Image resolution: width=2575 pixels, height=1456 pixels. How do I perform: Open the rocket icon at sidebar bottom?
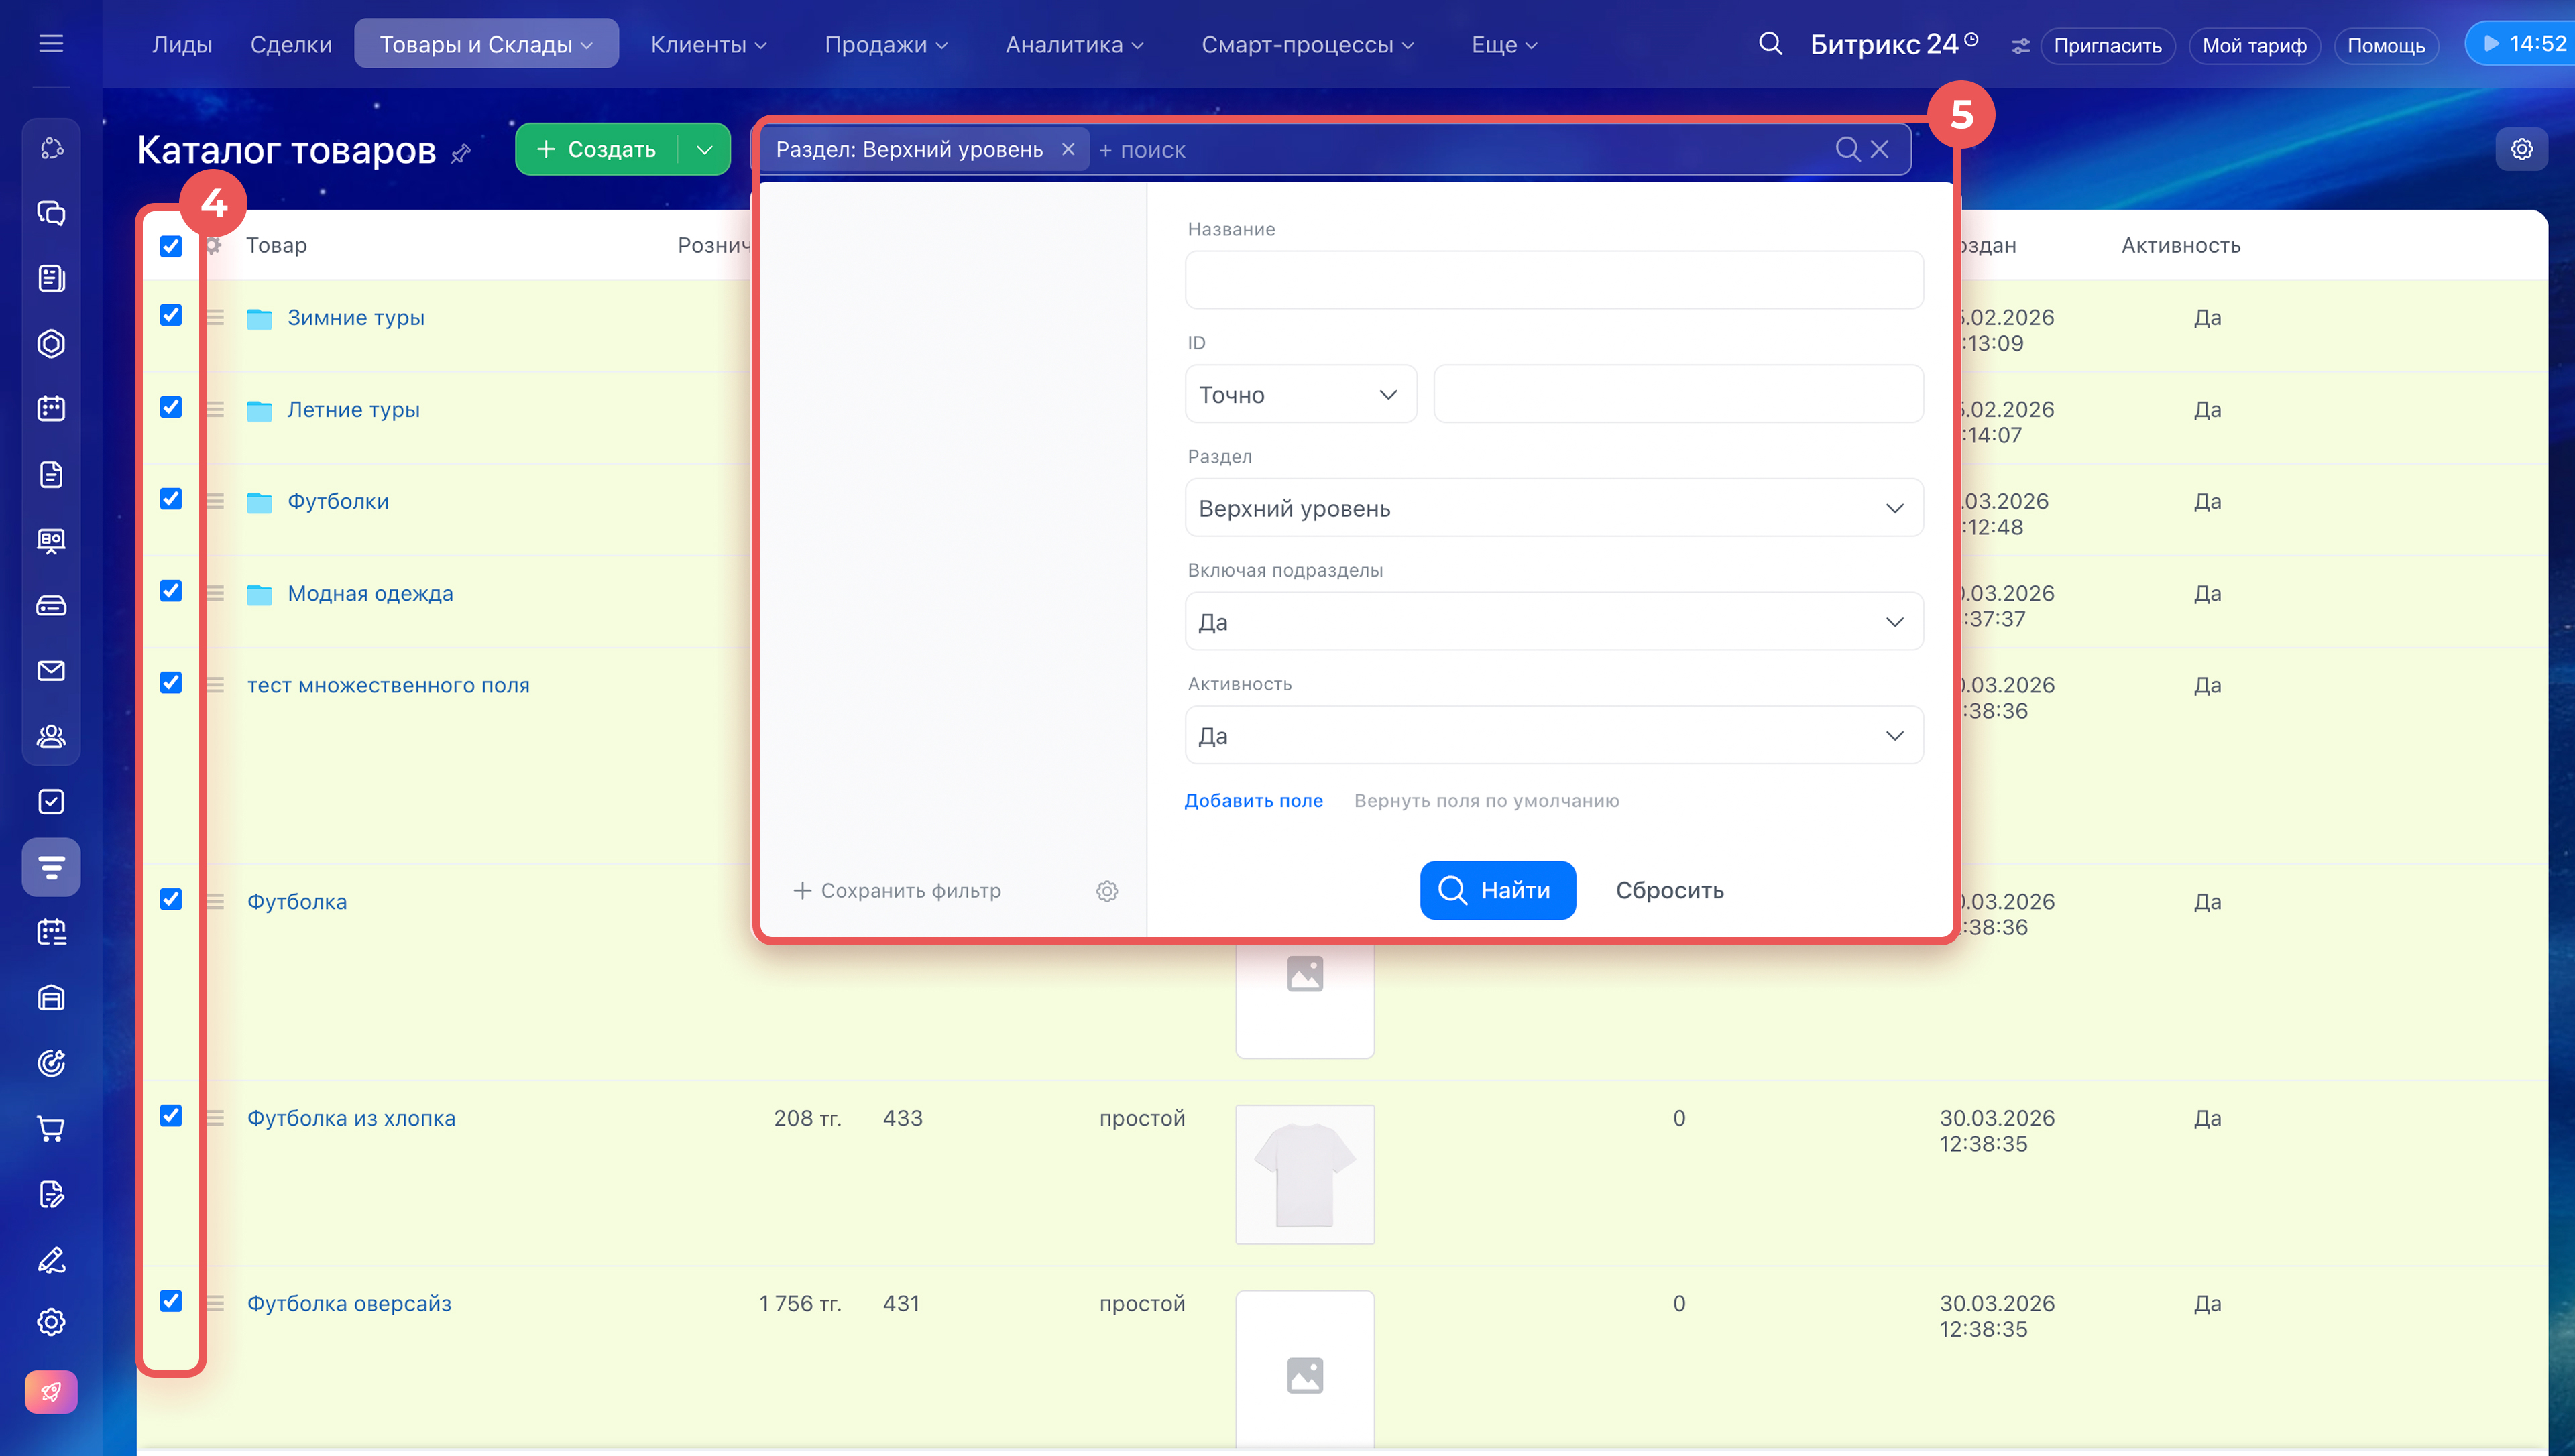(51, 1391)
